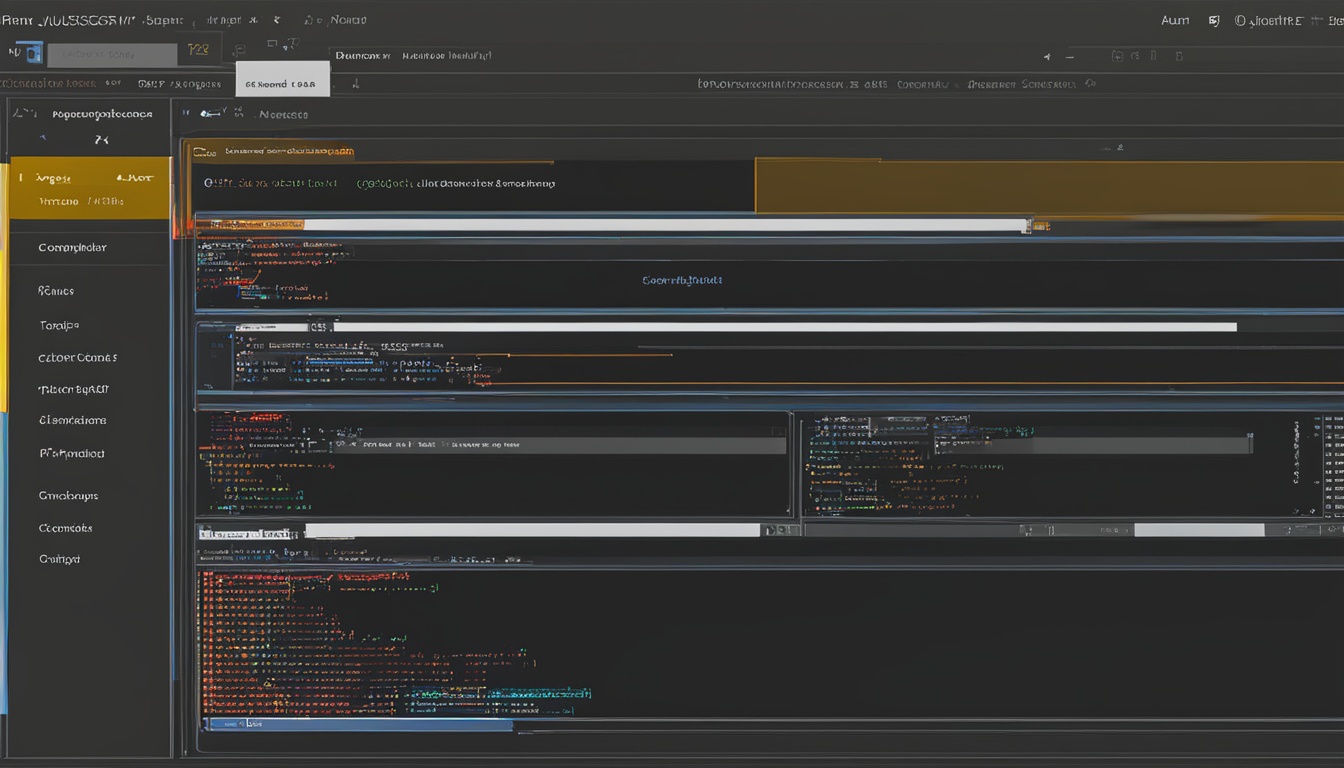Click the "Aum" label in the top-right header
This screenshot has height=768, width=1344.
click(1175, 20)
